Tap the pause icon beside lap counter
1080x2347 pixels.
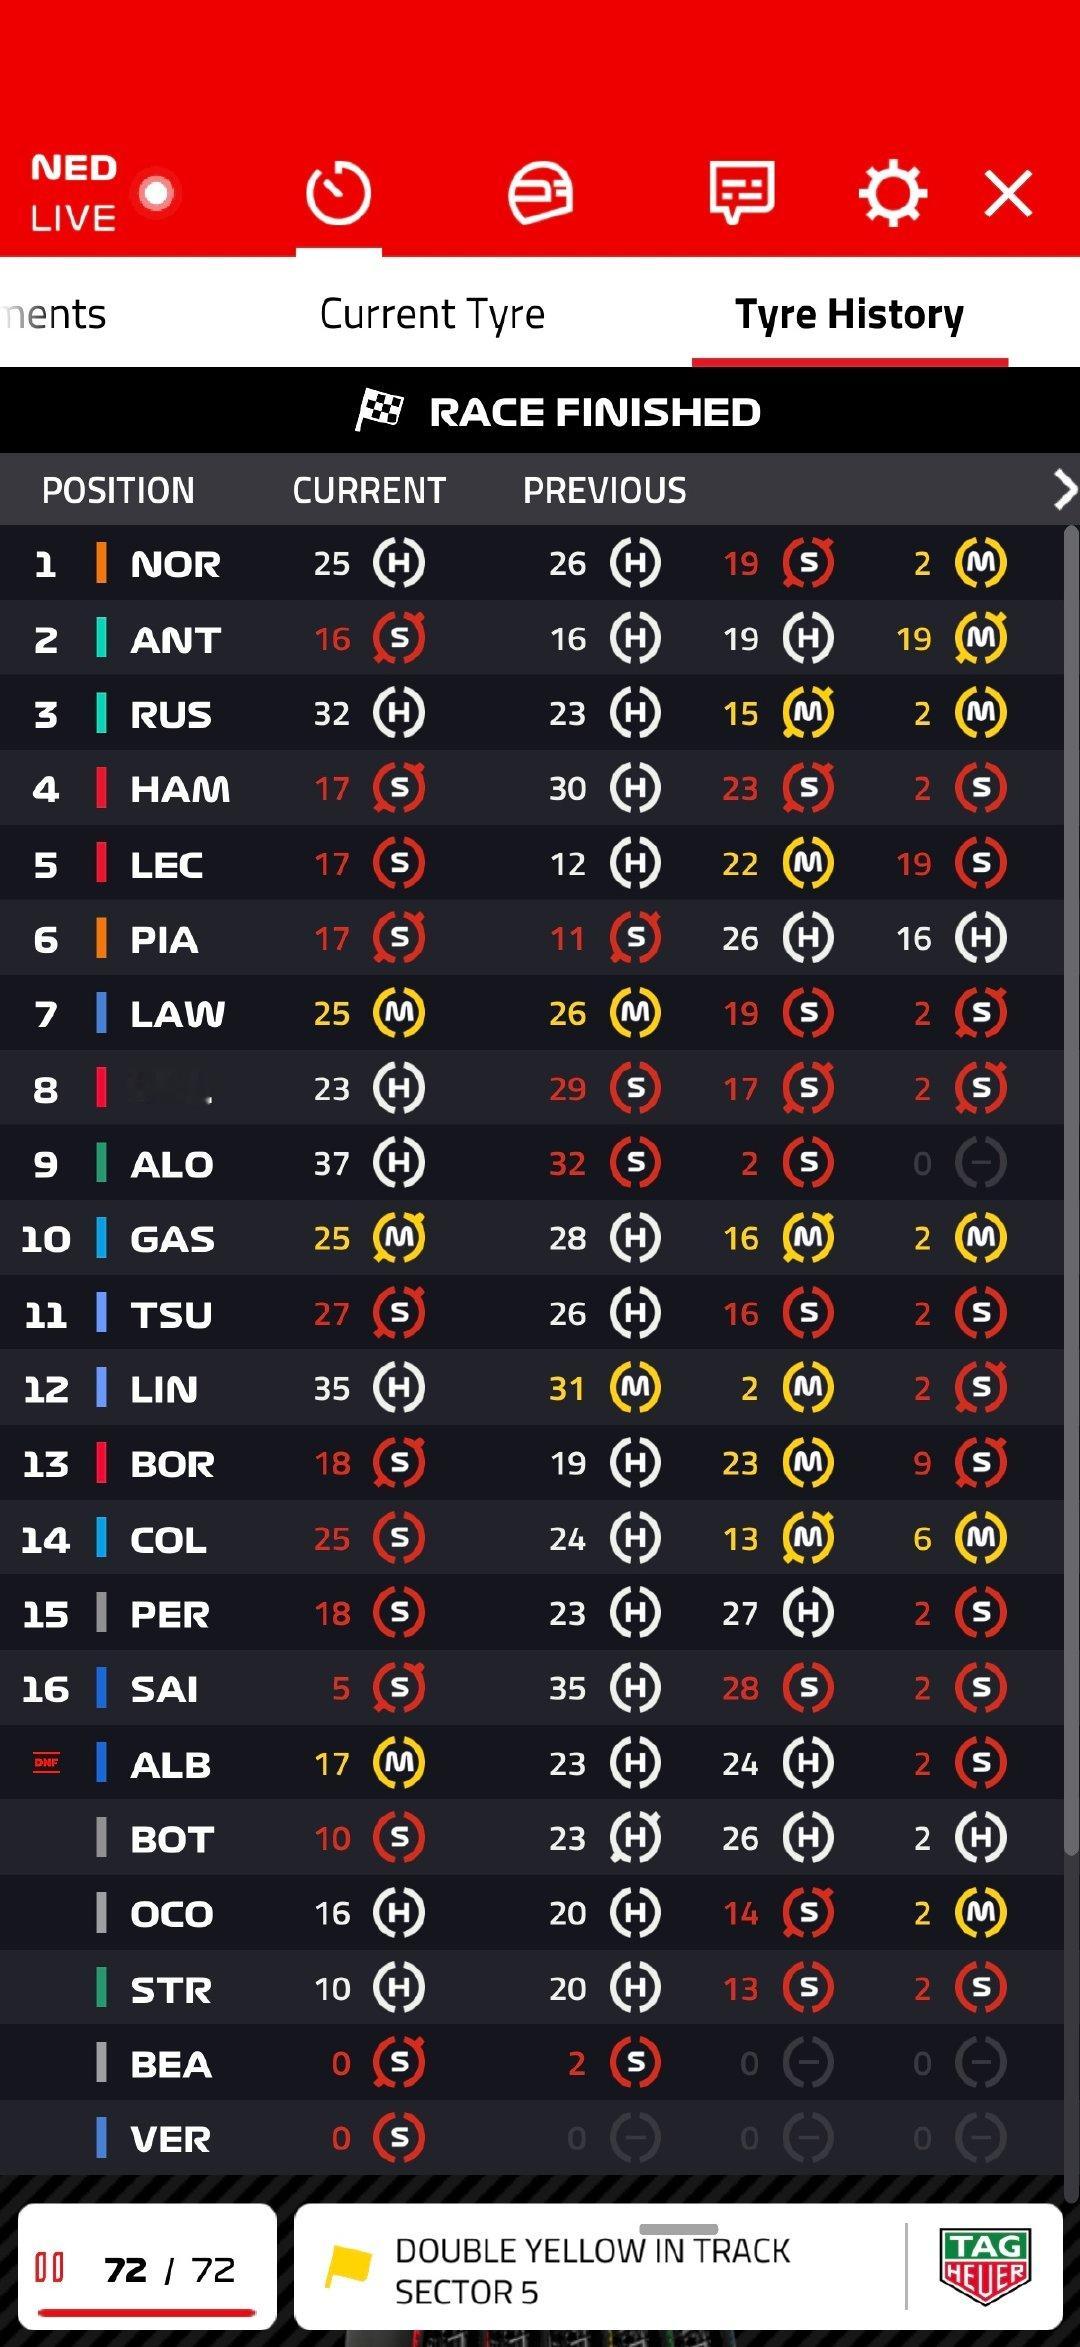coord(49,2267)
